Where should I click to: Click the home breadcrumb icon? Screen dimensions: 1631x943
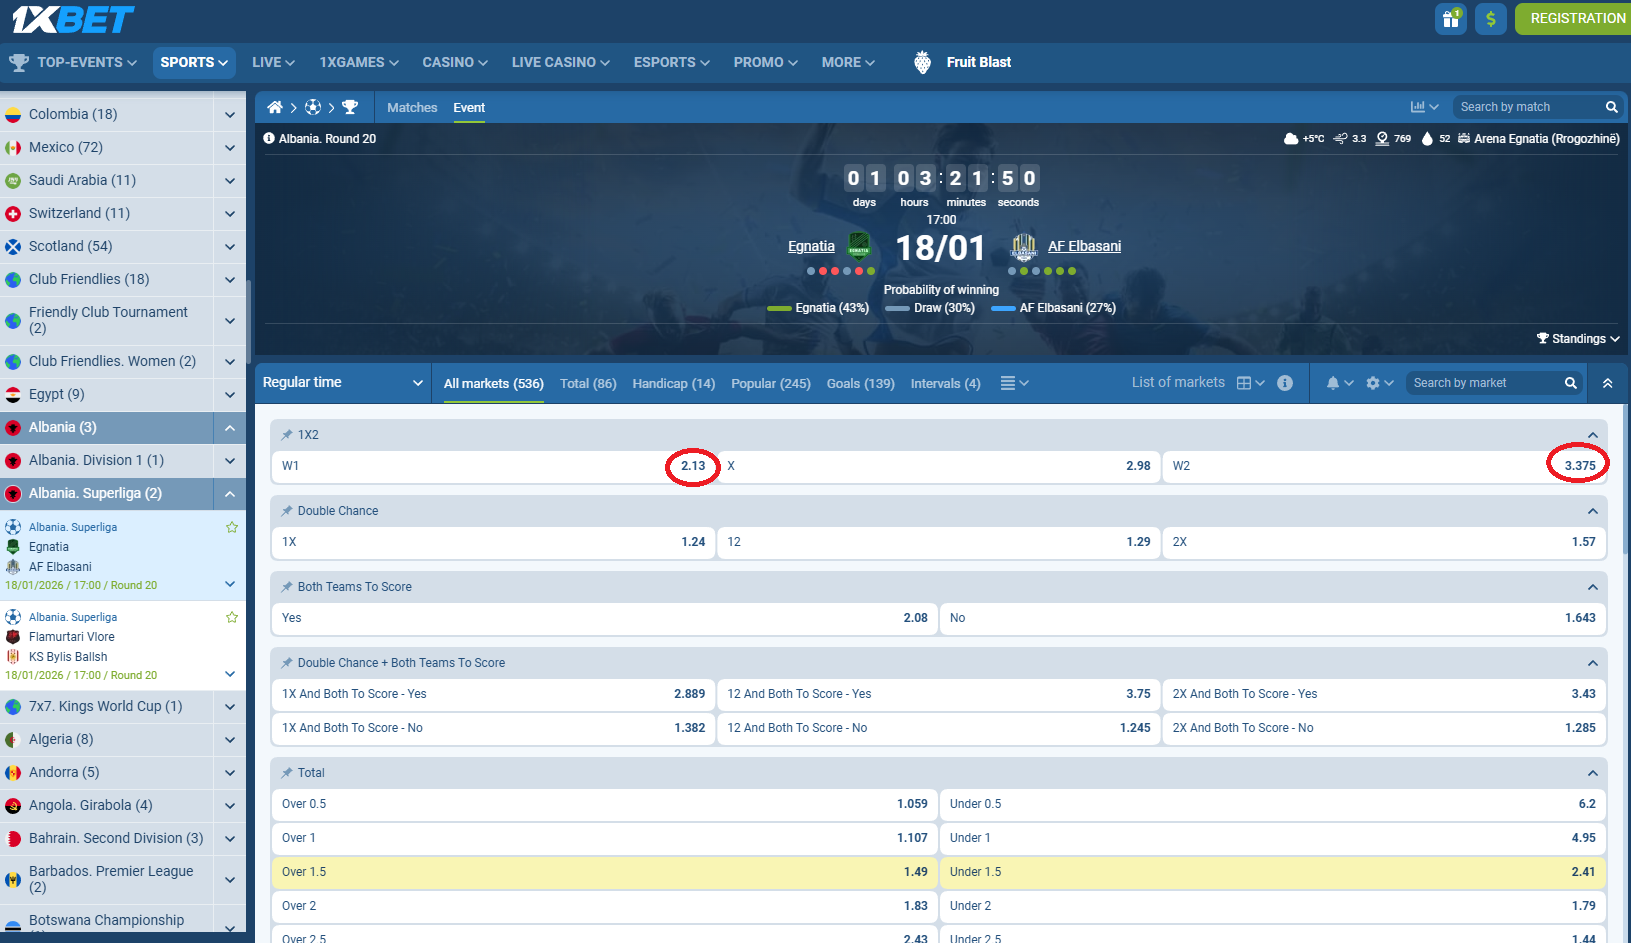point(274,106)
